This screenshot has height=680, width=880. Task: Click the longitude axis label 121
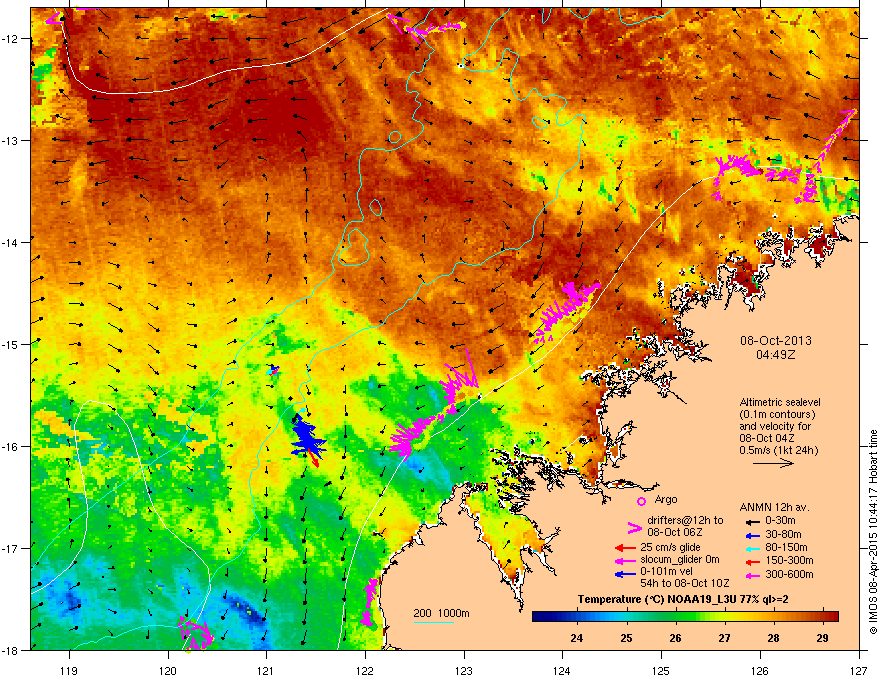click(x=267, y=670)
